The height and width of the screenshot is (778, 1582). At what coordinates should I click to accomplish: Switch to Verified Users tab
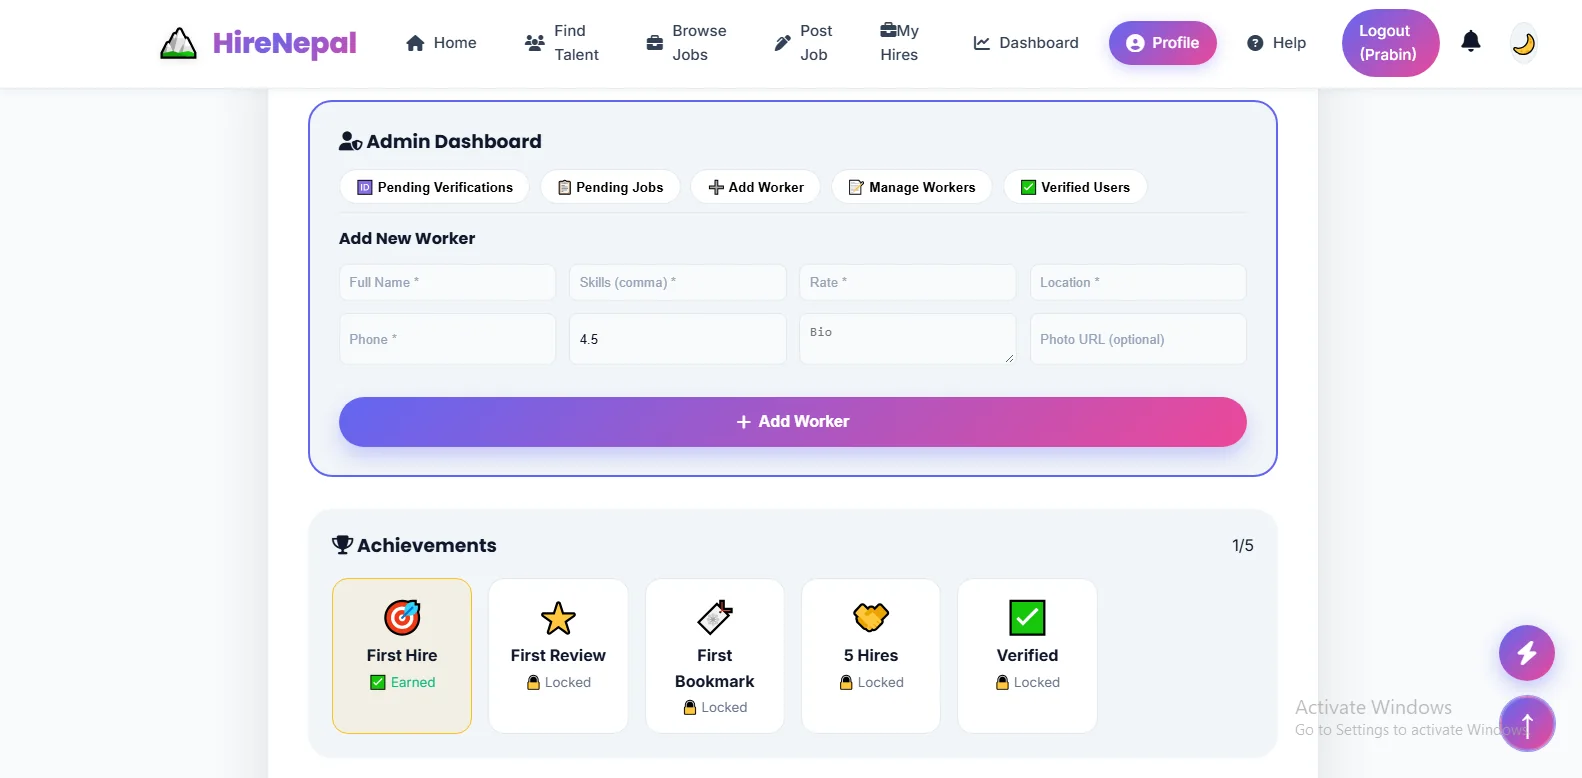1075,187
